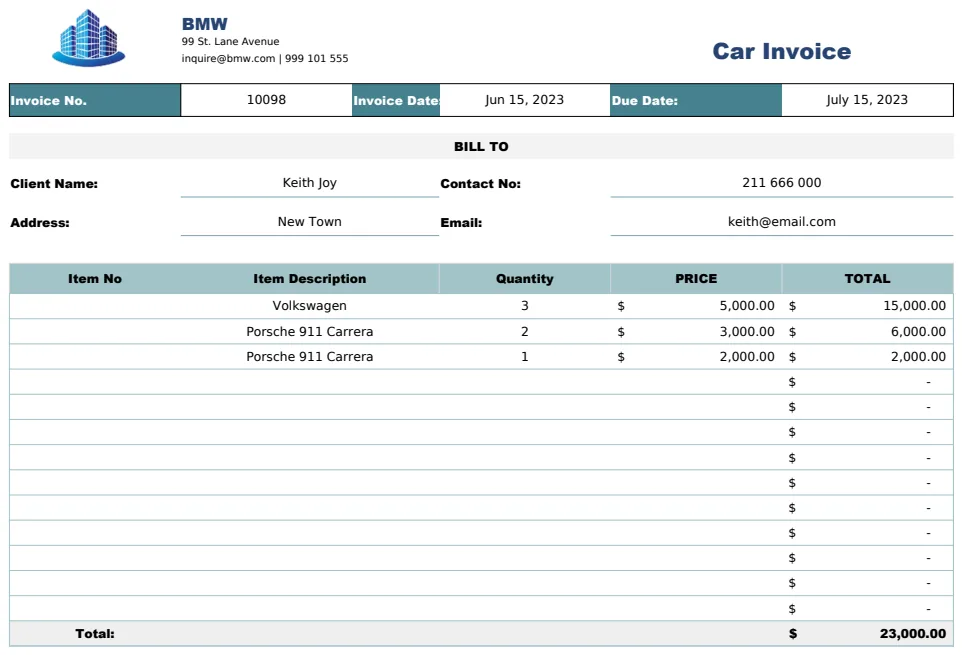Screen dimensions: 962x655
Task: Select invoice number 10098 cell
Action: pos(266,100)
